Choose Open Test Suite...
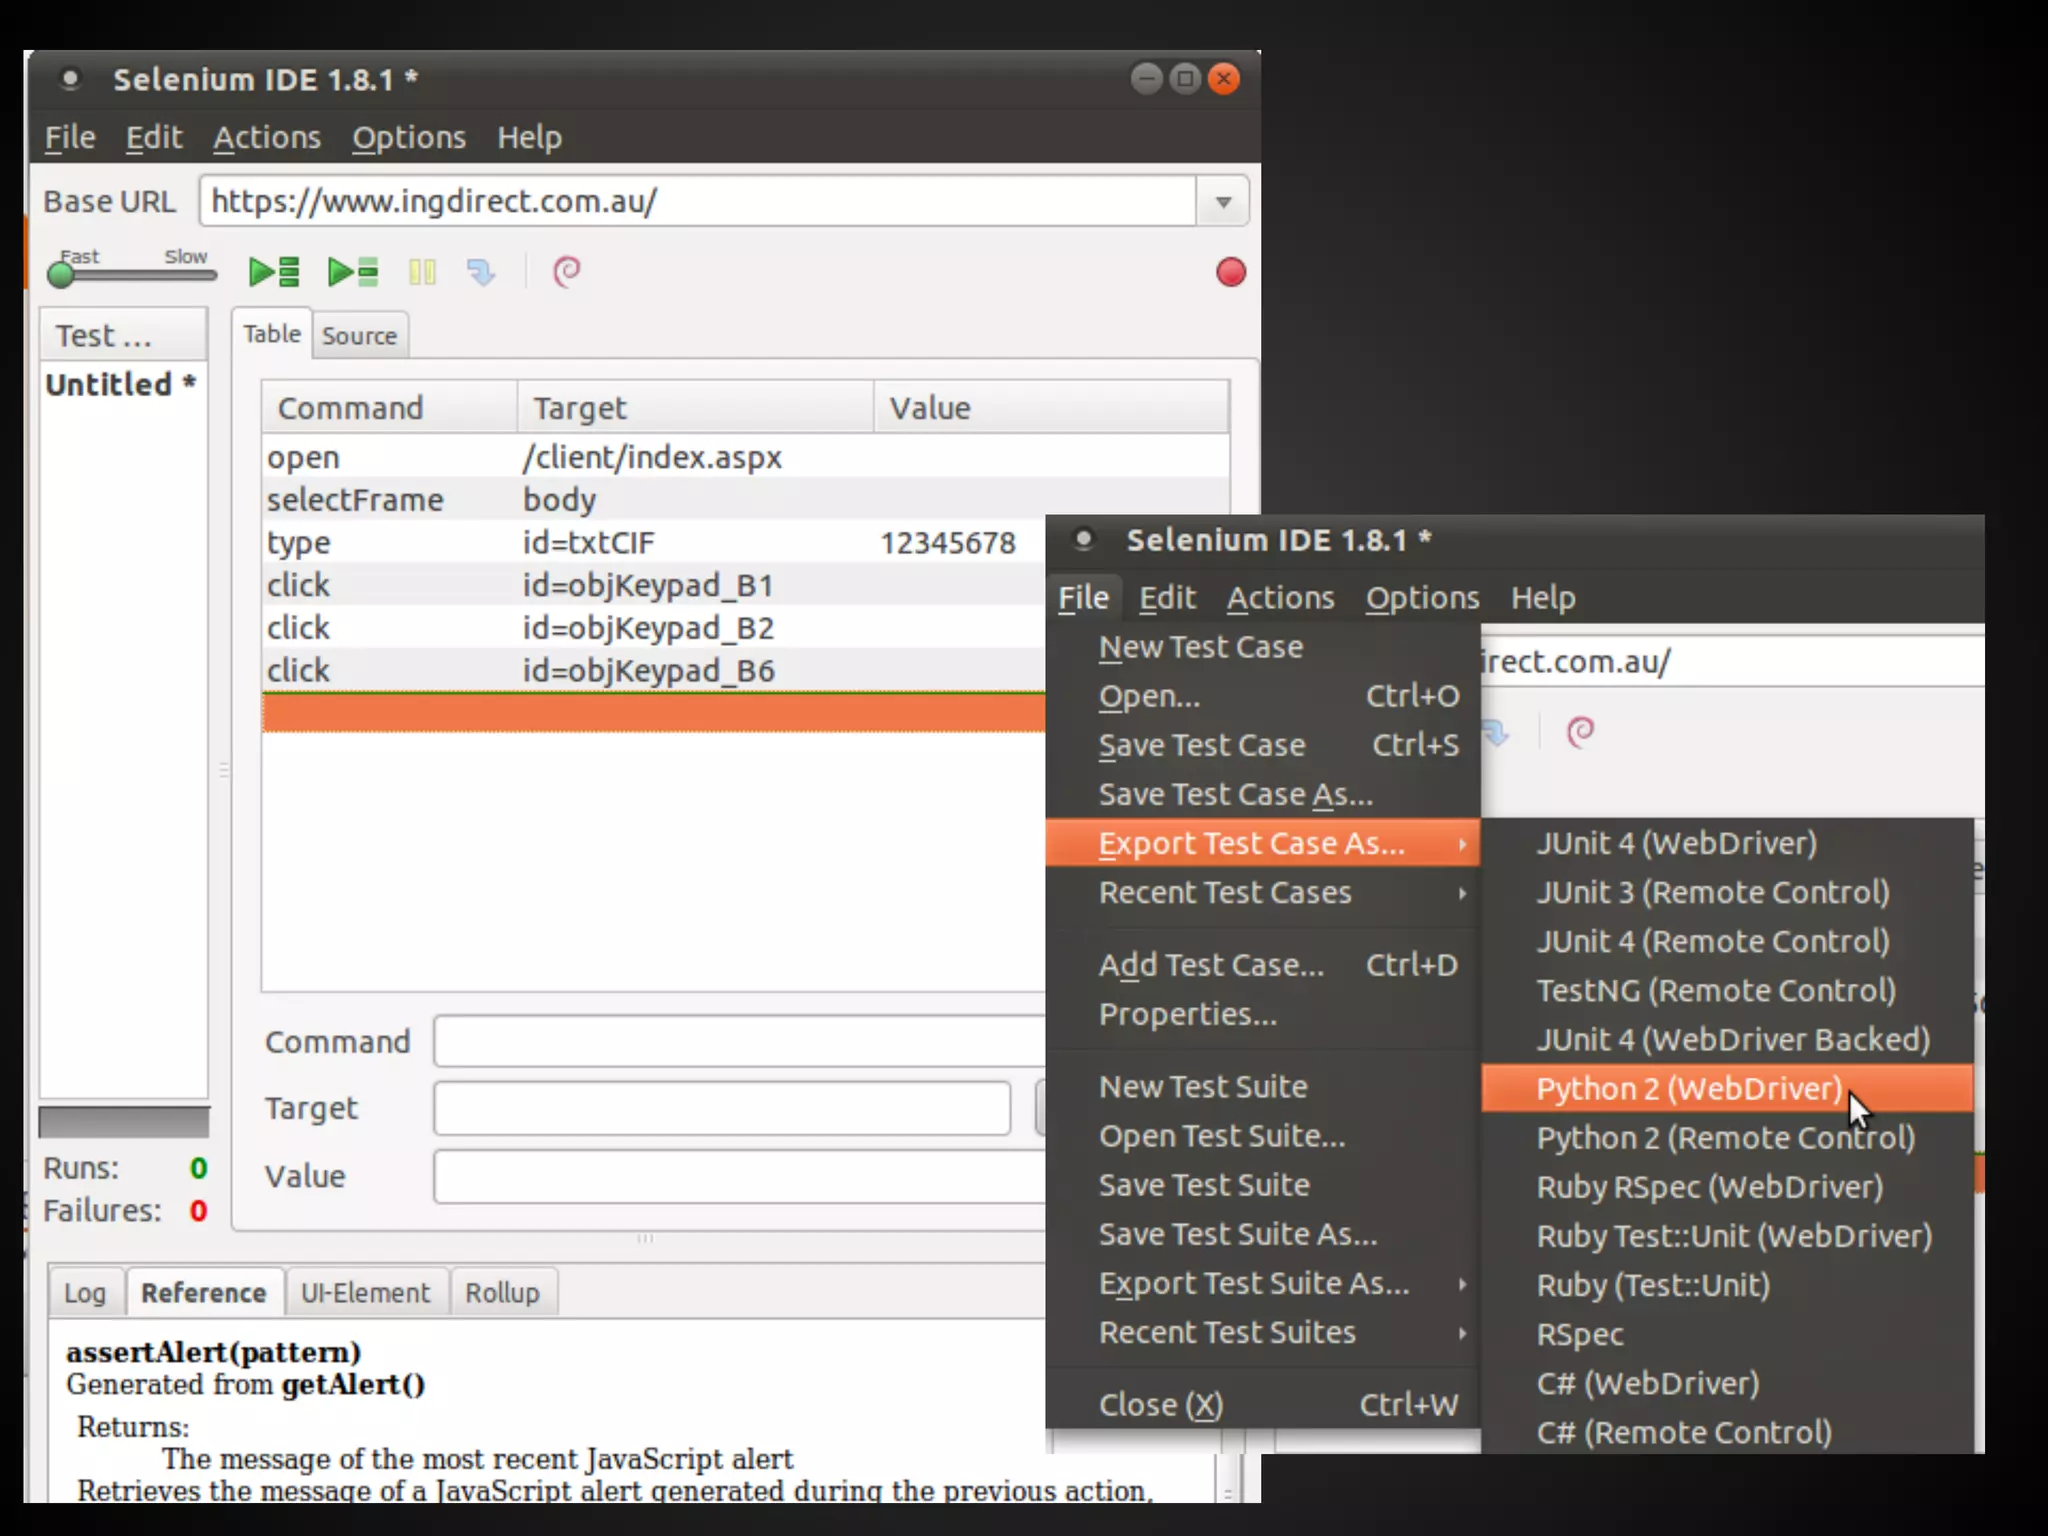Image resolution: width=2048 pixels, height=1536 pixels. pyautogui.click(x=1263, y=1136)
